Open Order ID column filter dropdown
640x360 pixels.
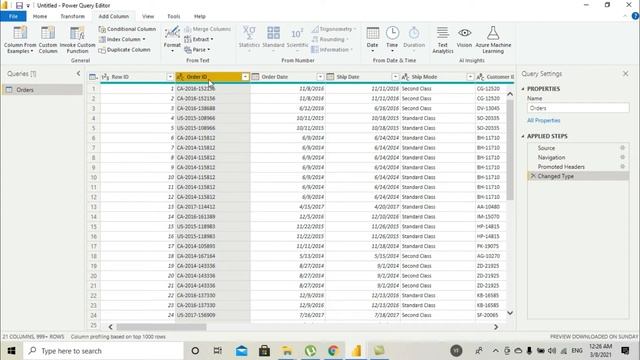[x=245, y=77]
